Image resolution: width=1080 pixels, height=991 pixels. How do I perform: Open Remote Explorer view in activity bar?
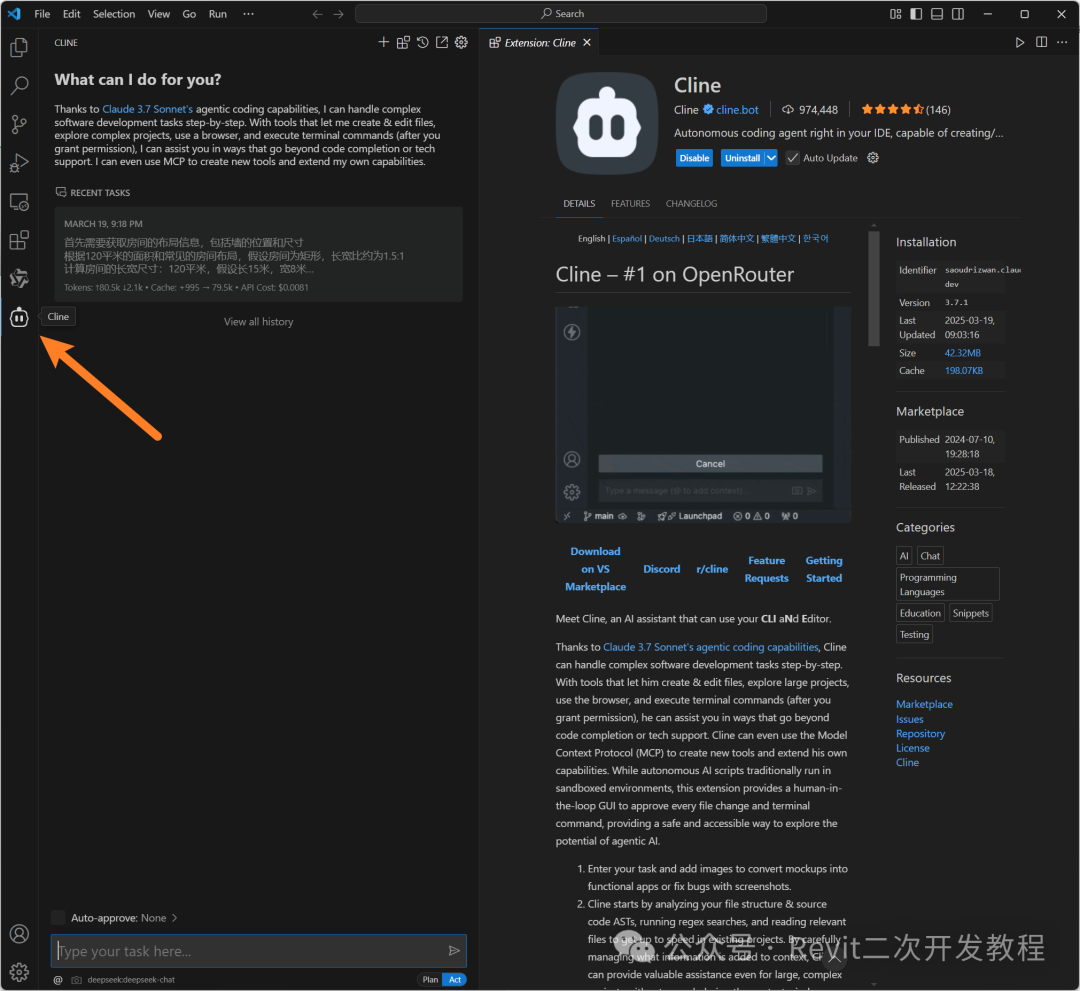(19, 202)
